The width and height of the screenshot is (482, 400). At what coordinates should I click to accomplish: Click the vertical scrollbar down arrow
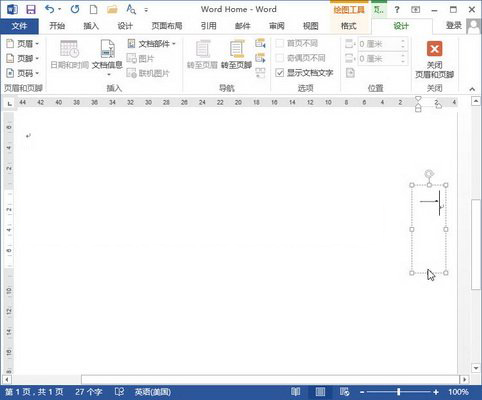(476, 368)
